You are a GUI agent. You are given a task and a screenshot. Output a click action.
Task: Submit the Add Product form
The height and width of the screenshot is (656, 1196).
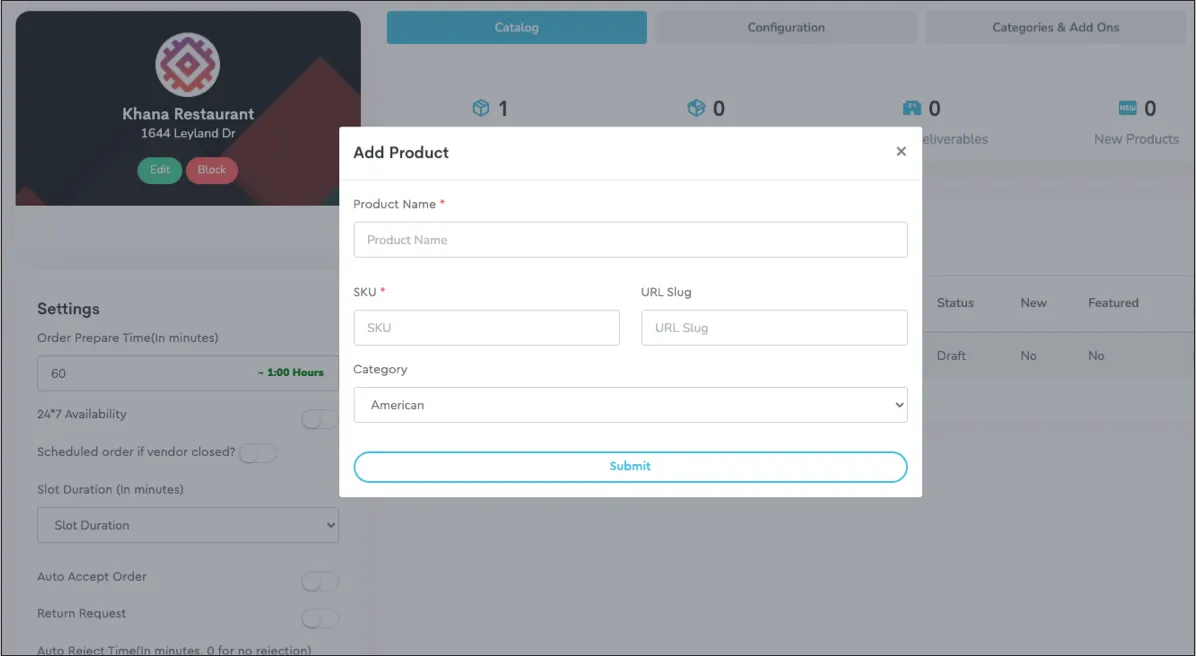(630, 466)
